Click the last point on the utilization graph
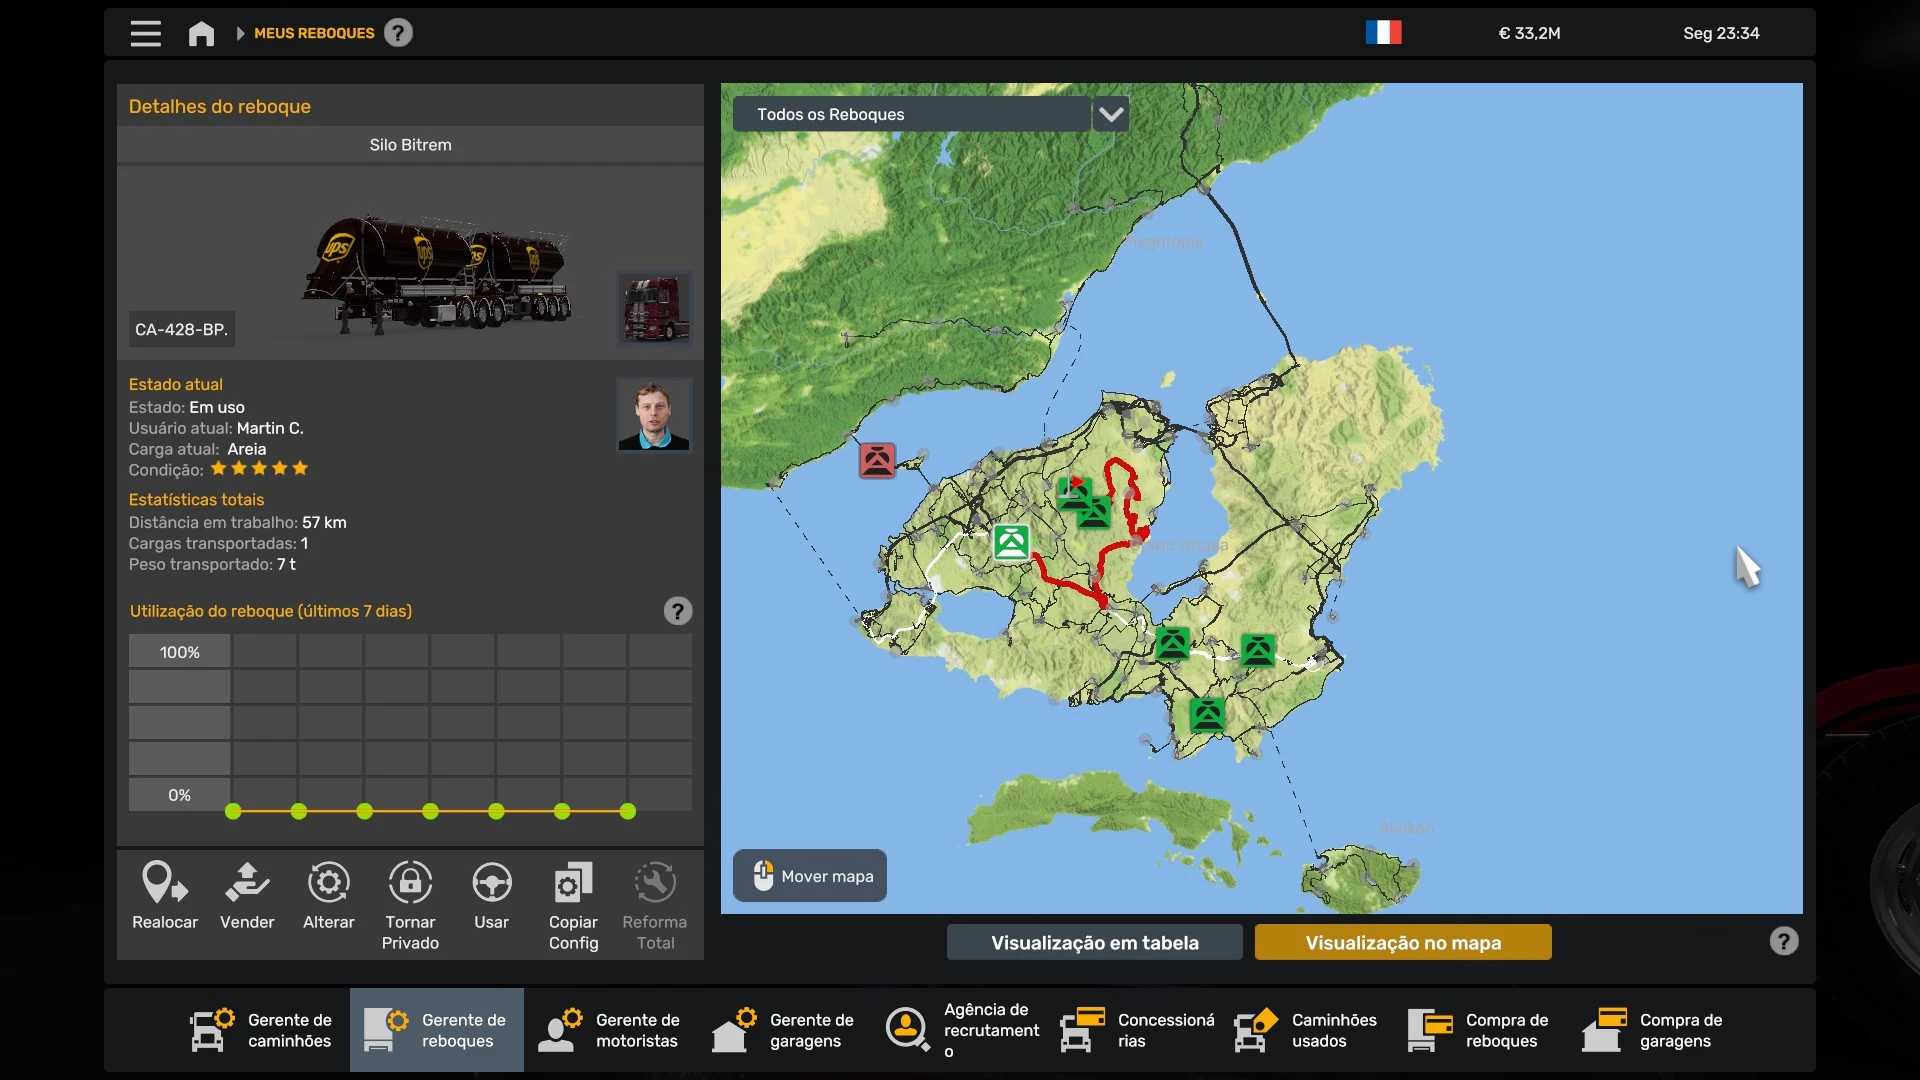Screen dimensions: 1920x1080 628,812
